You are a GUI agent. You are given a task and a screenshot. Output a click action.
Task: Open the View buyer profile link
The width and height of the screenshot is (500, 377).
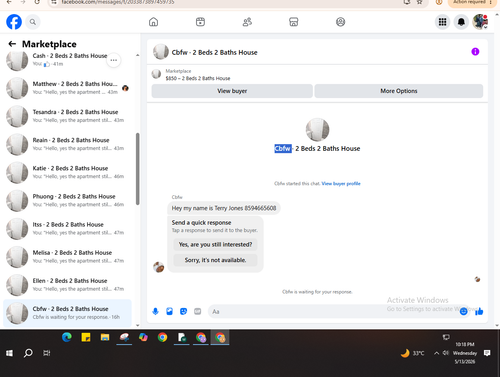(341, 183)
